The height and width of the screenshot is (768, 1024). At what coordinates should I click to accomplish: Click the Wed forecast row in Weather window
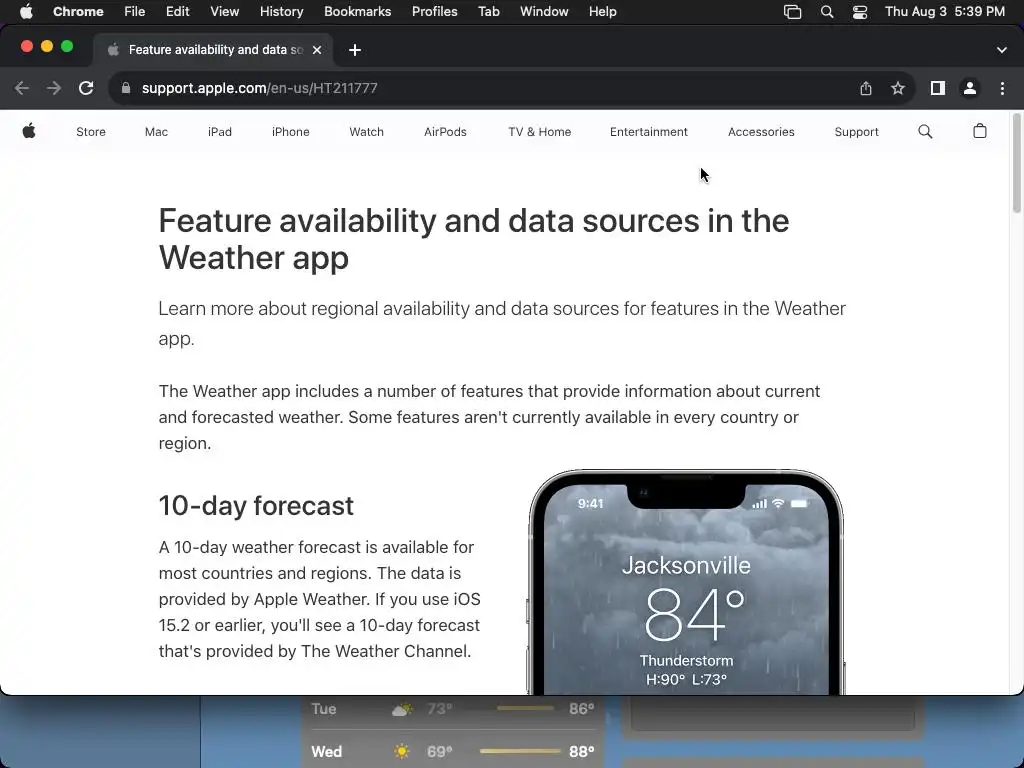[x=453, y=751]
